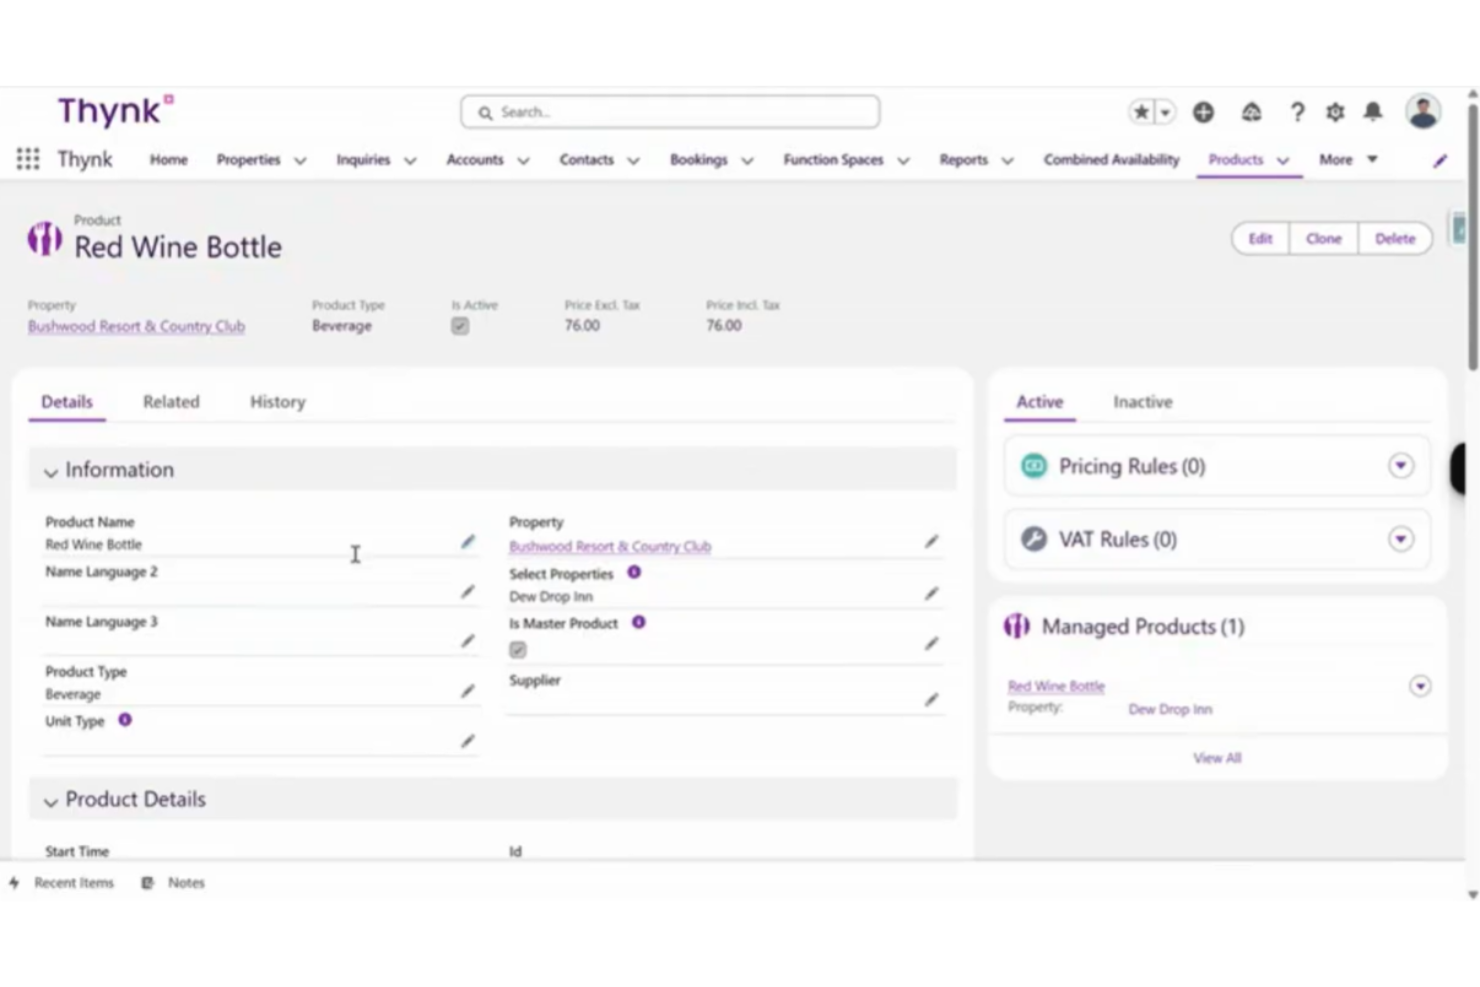Screen dimensions: 1480x987
Task: Open Bushwood Resort link in header
Action: pos(136,326)
